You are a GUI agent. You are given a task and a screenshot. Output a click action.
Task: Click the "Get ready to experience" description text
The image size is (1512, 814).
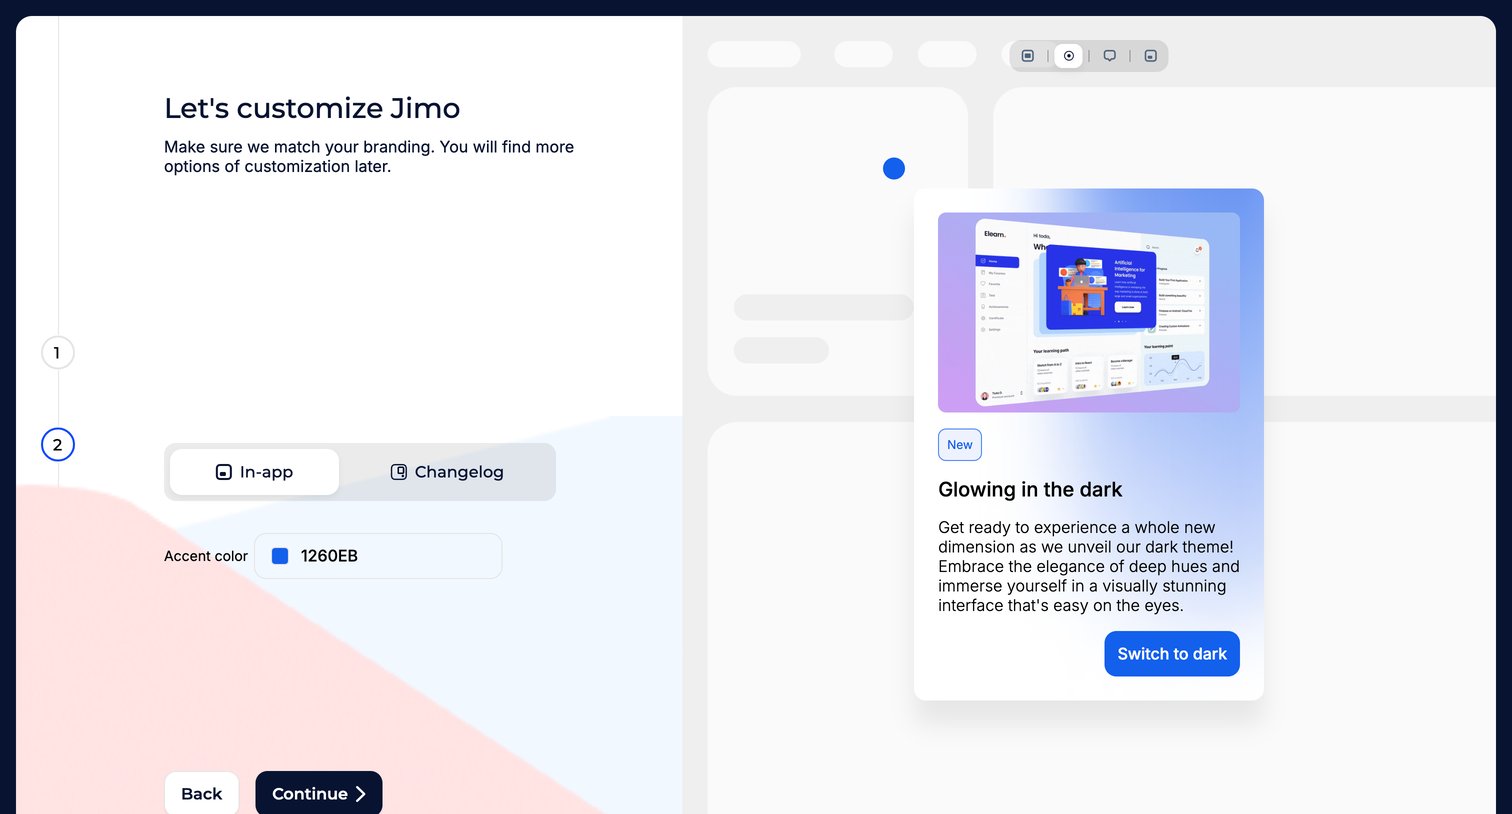click(x=1089, y=566)
